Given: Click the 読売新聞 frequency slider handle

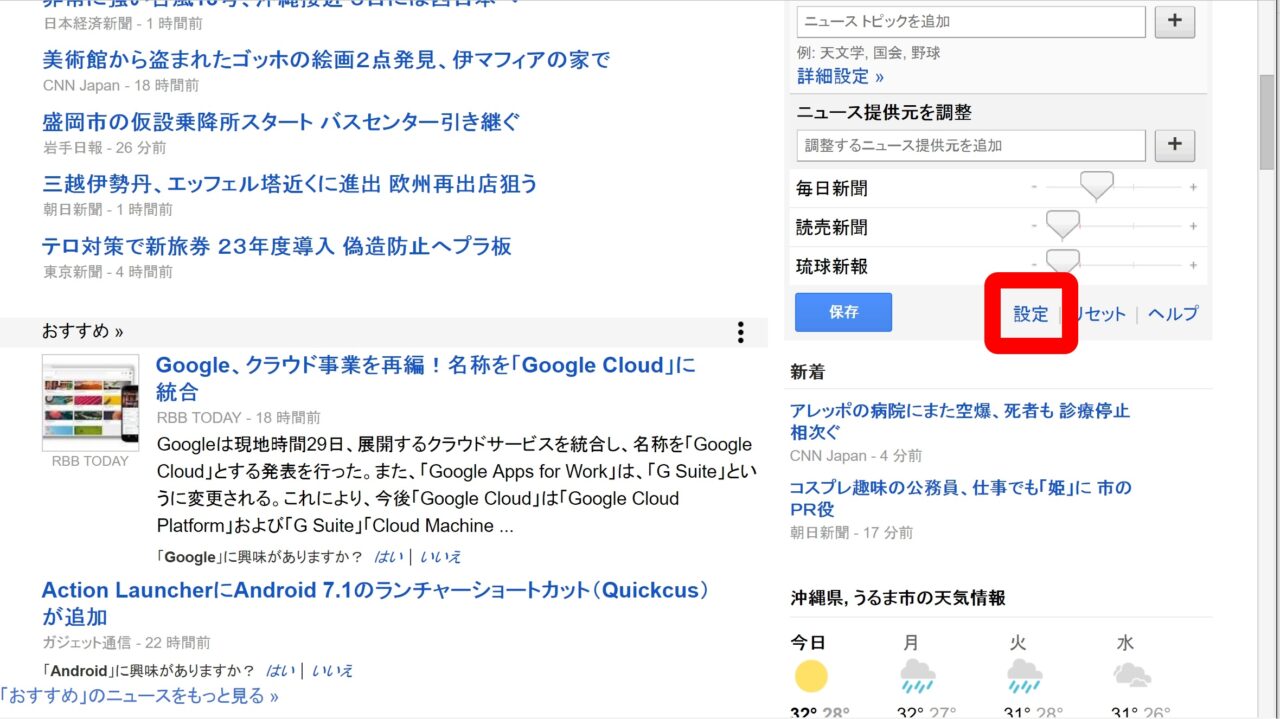Looking at the screenshot, I should [x=1062, y=225].
